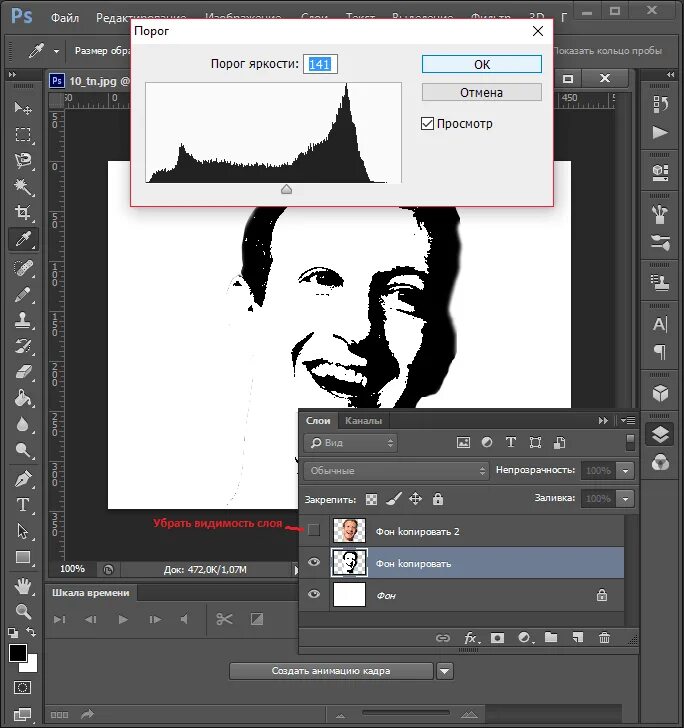Open the tool preset picker arrow
Image resolution: width=684 pixels, height=728 pixels.
[56, 51]
